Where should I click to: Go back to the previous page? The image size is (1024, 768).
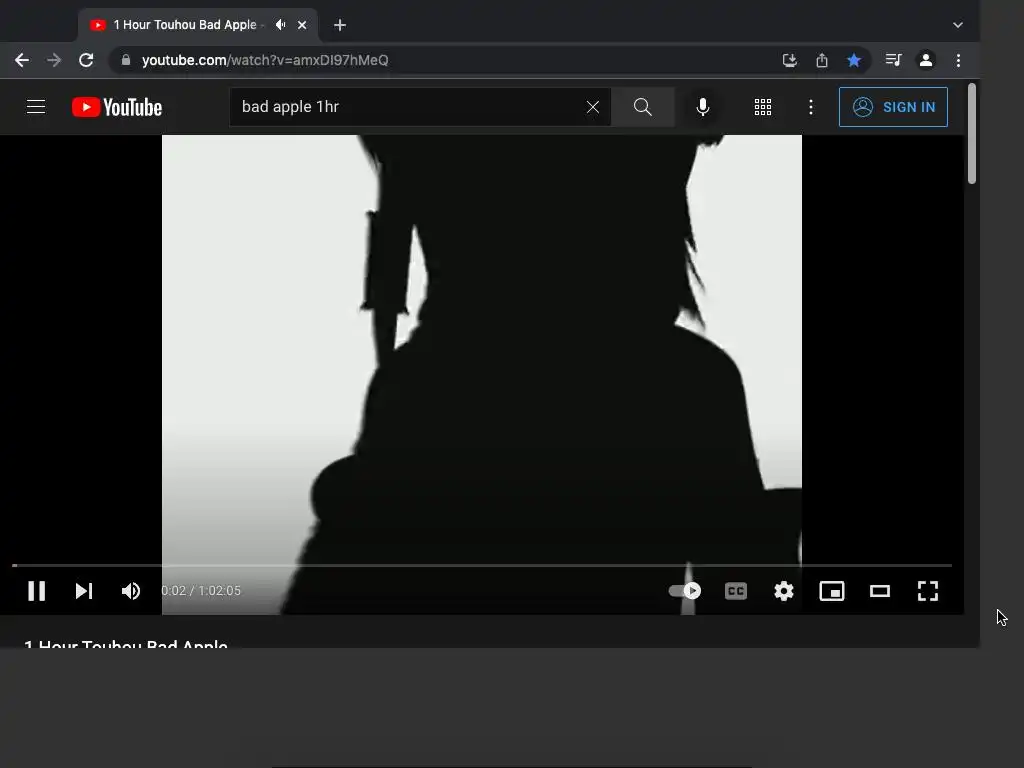pos(22,60)
